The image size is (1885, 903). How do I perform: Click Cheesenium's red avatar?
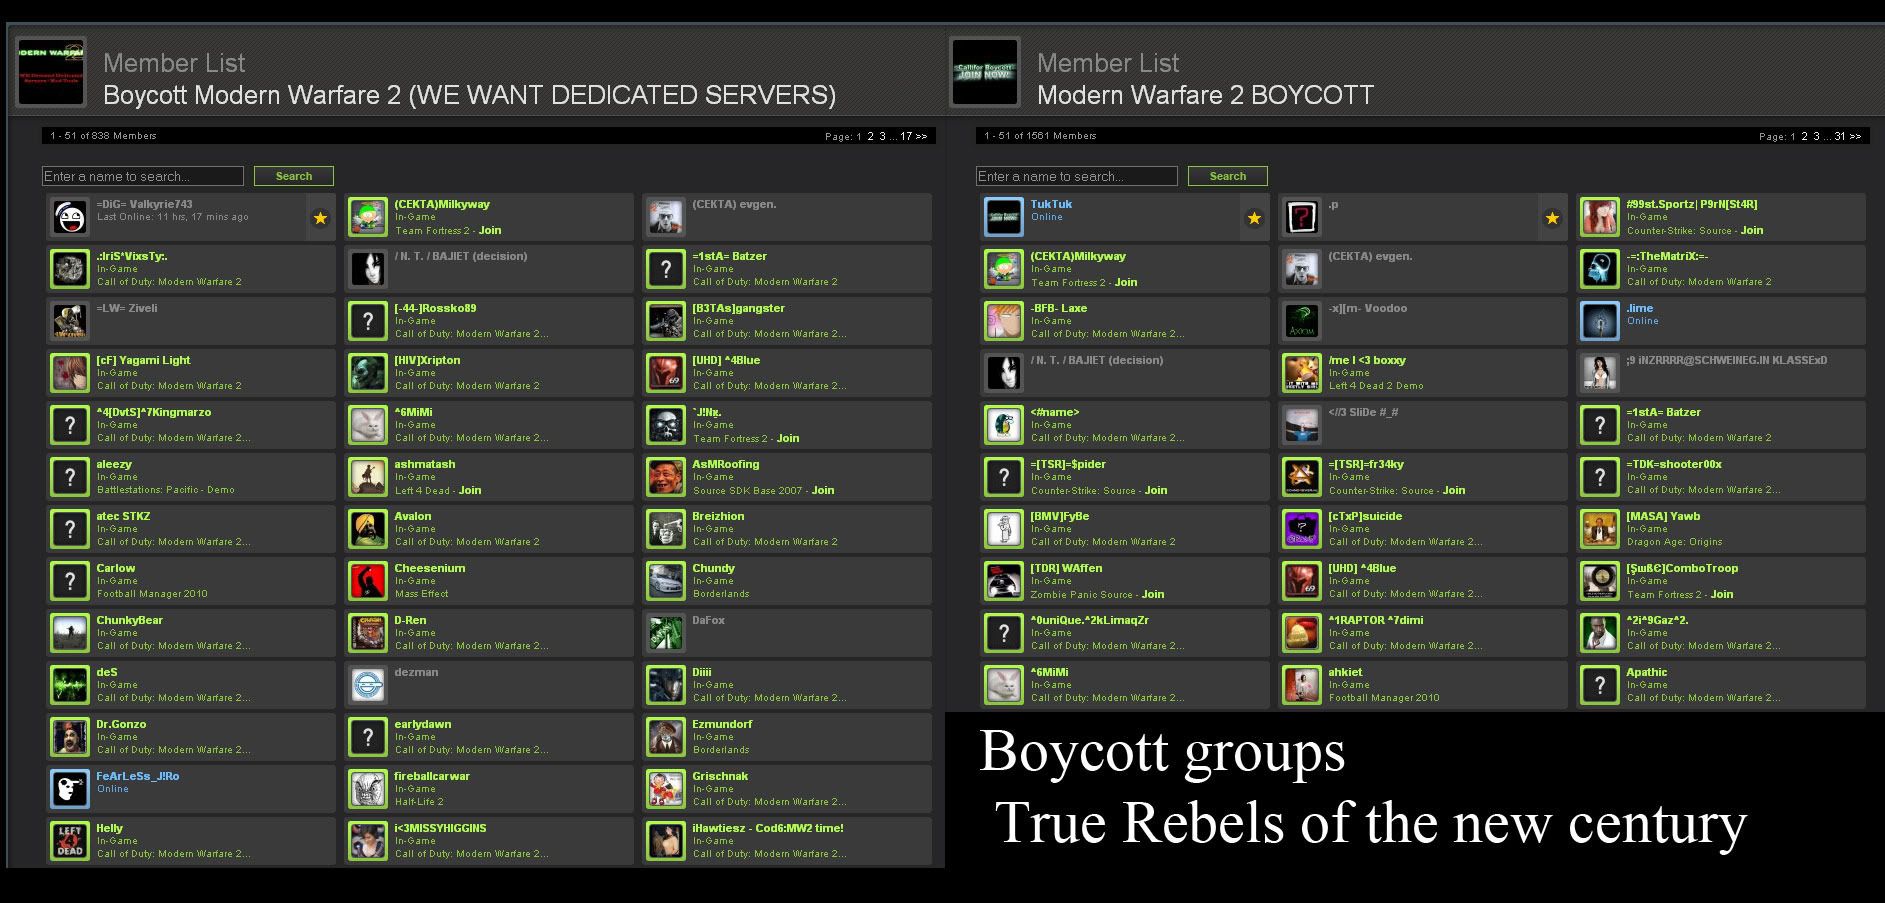pos(368,581)
